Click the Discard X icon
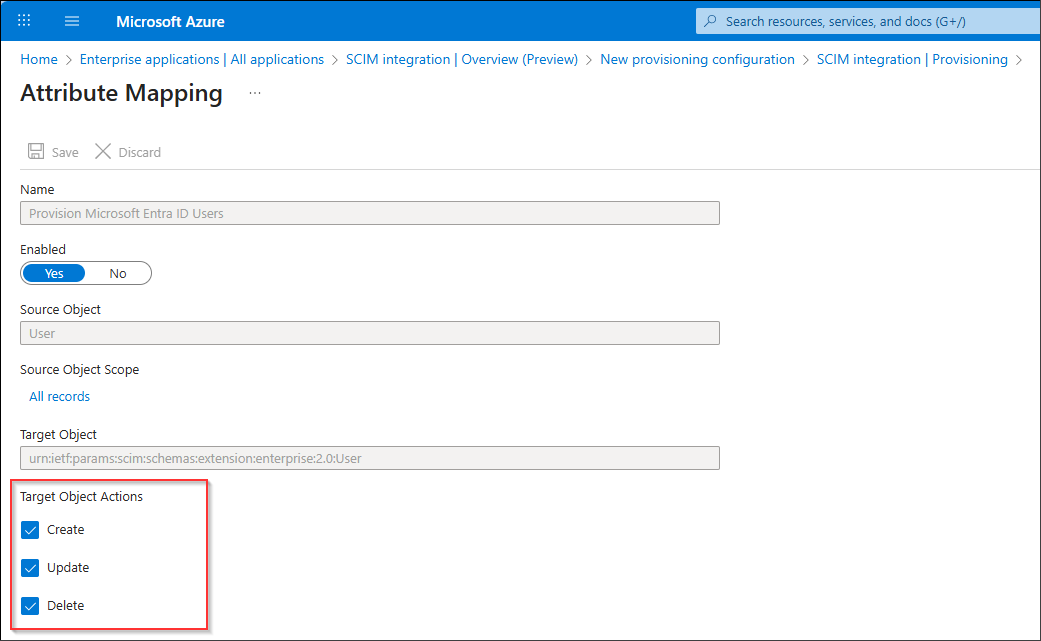The image size is (1041, 641). (x=103, y=151)
